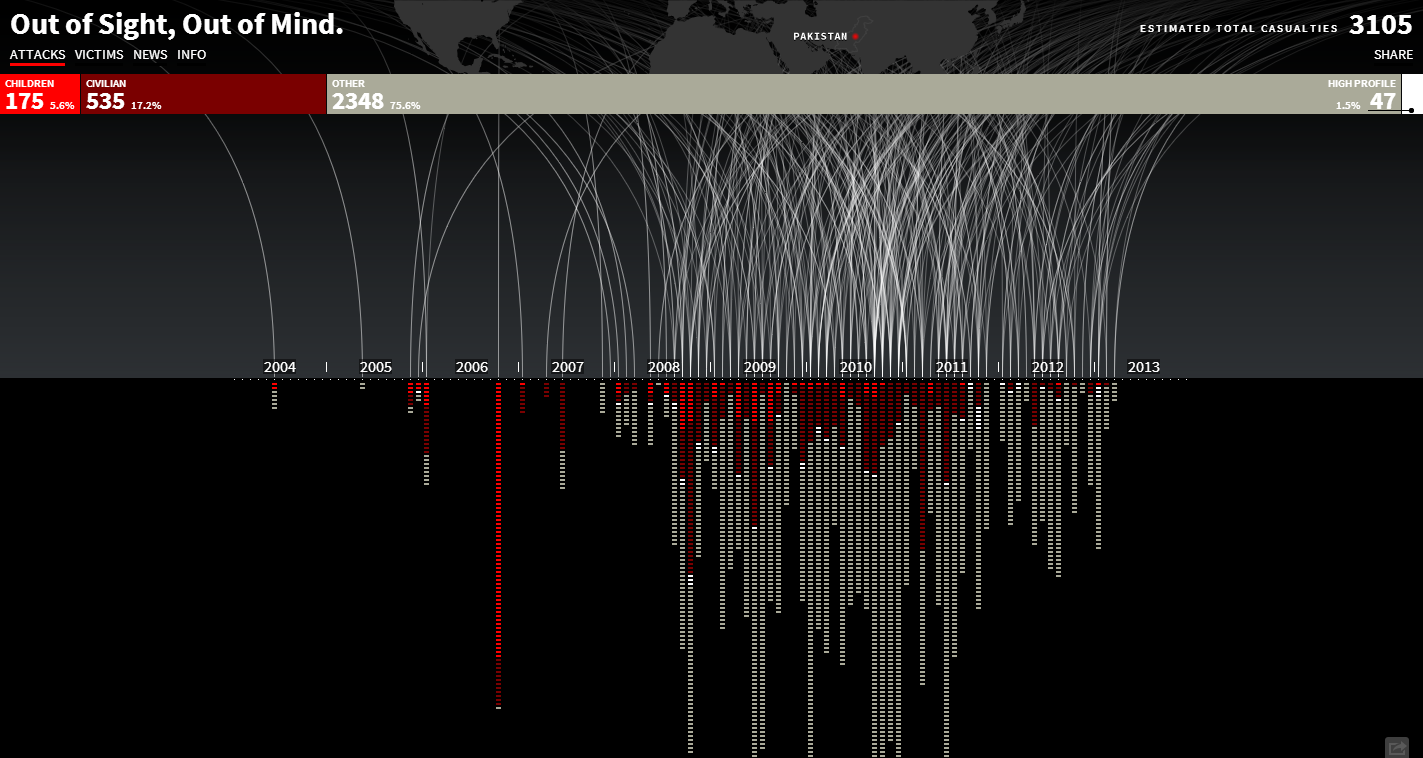The width and height of the screenshot is (1423, 758).
Task: Jump to 2006 on the timeline
Action: (x=472, y=367)
